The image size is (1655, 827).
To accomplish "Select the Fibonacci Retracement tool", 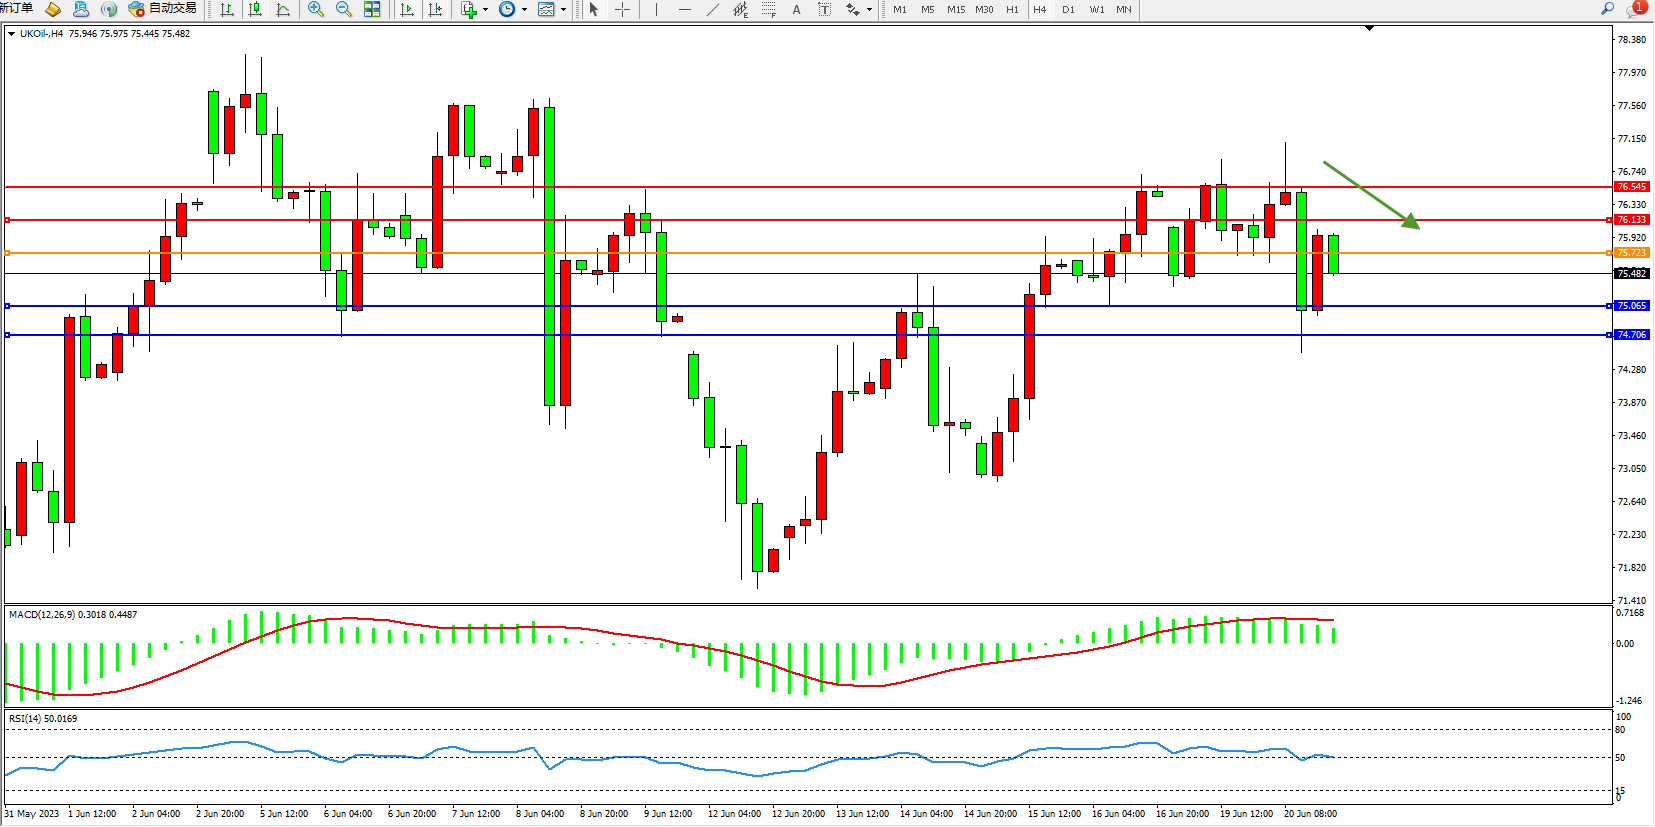I will coord(768,9).
